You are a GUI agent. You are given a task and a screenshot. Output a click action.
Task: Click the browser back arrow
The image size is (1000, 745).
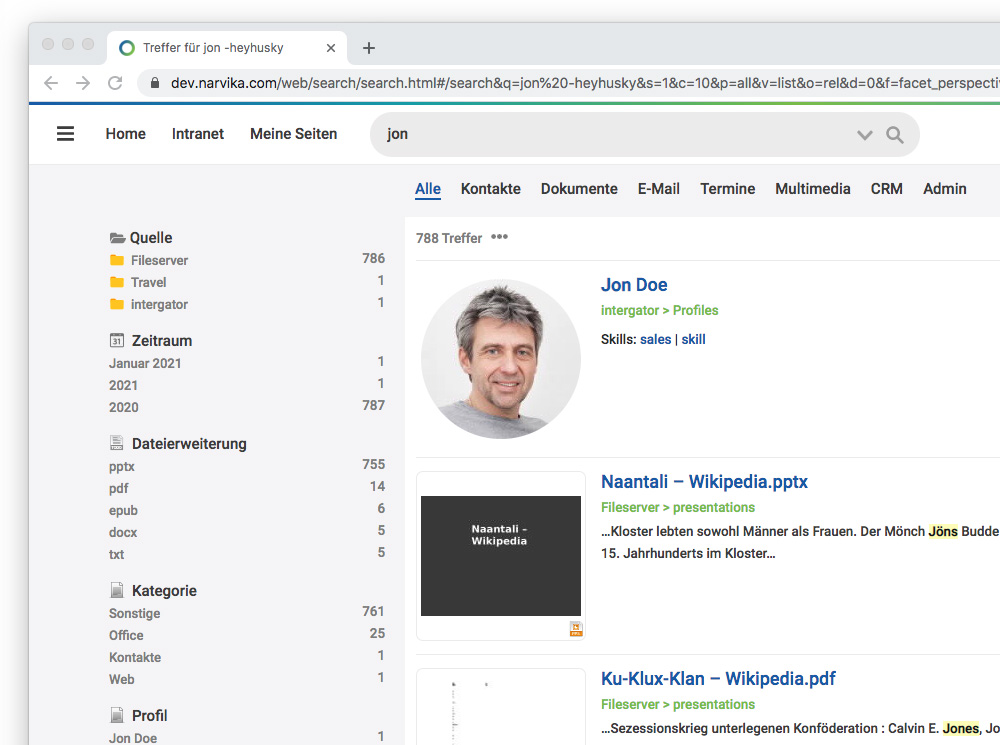pyautogui.click(x=51, y=83)
